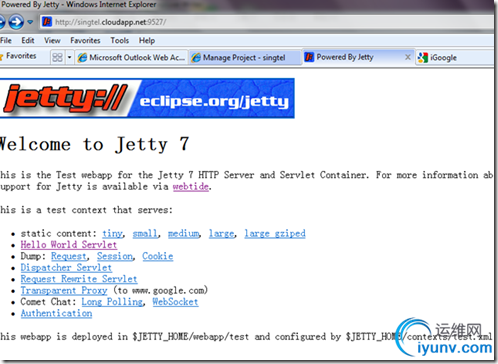Close the Powered By Jetty tab
Viewport: 498px width, 364px height.
coord(408,57)
